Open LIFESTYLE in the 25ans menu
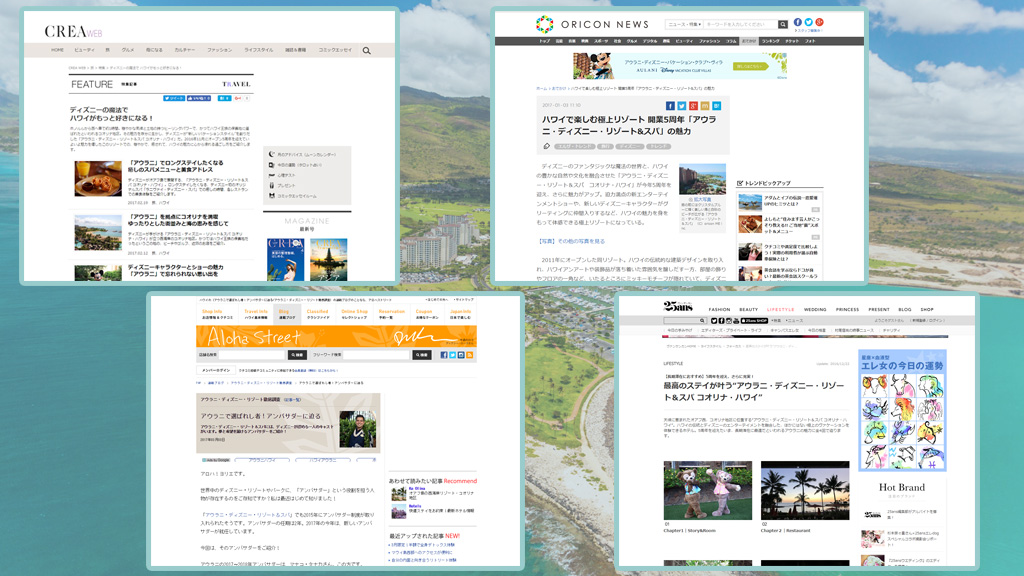Image resolution: width=1024 pixels, height=576 pixels. [781, 310]
